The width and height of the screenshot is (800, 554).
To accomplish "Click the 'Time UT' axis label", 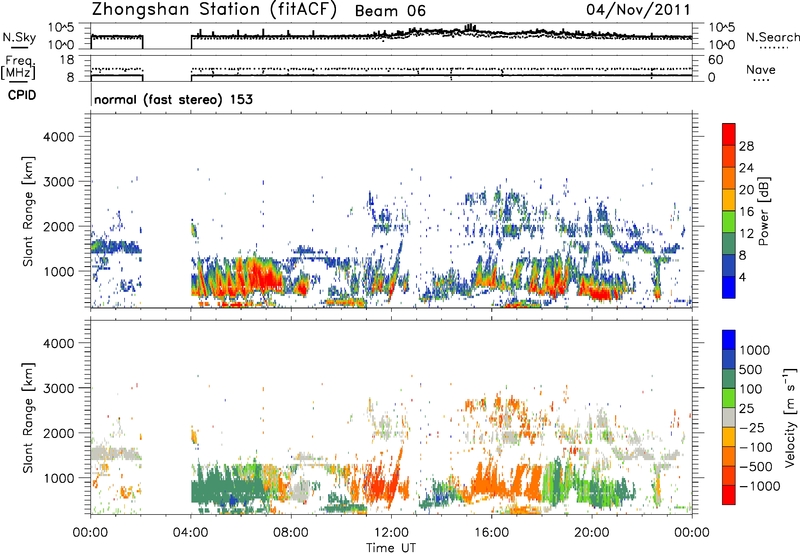I will pyautogui.click(x=391, y=548).
